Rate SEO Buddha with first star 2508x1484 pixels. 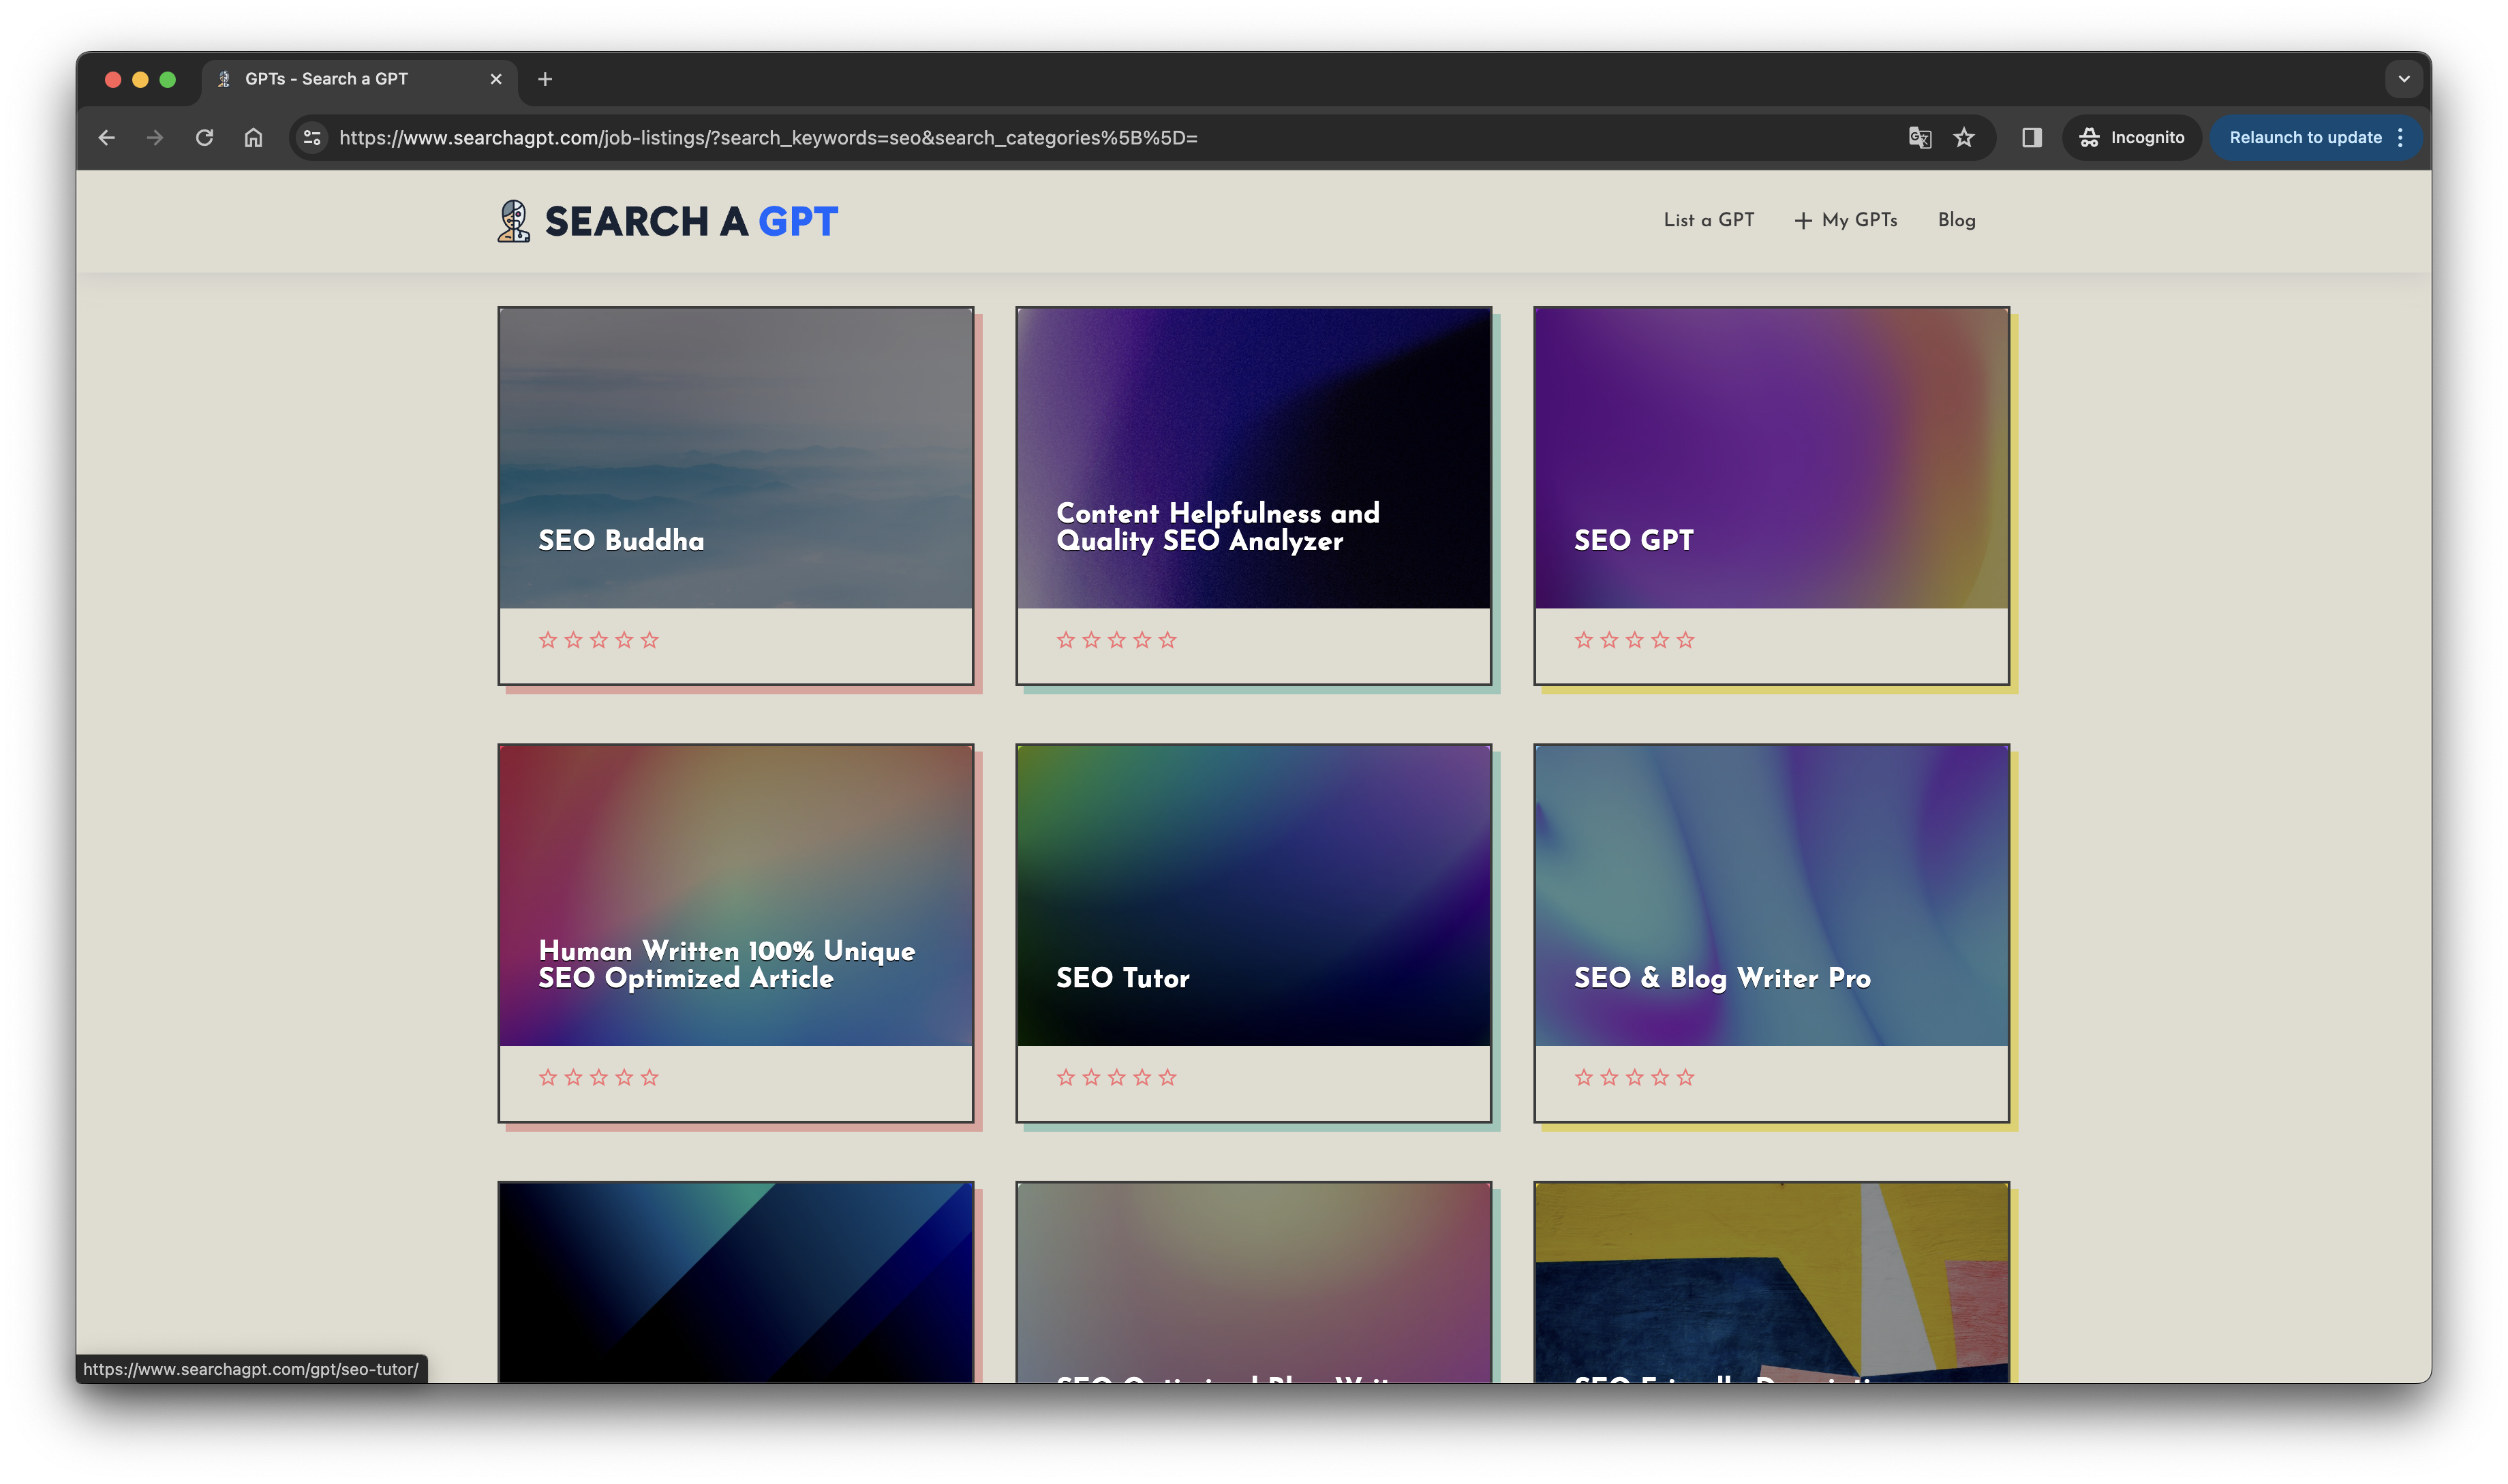pos(548,640)
